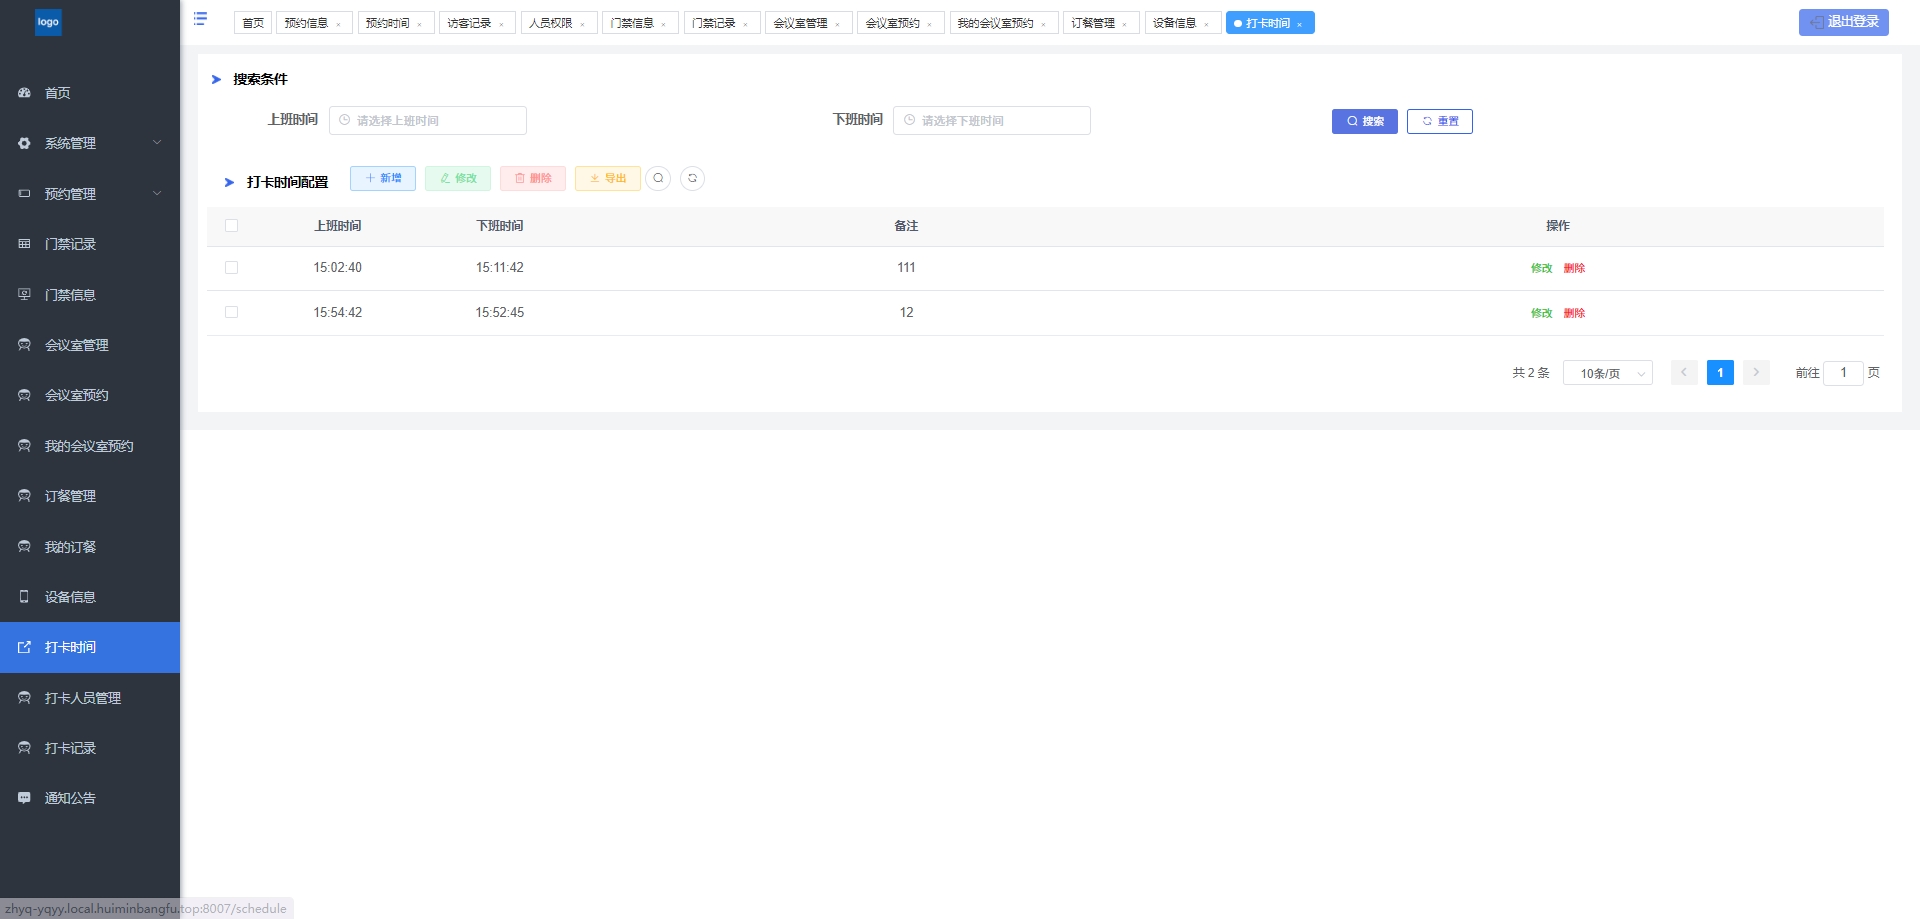Tick the select-all checkbox in table header
This screenshot has height=919, width=1920.
[231, 226]
